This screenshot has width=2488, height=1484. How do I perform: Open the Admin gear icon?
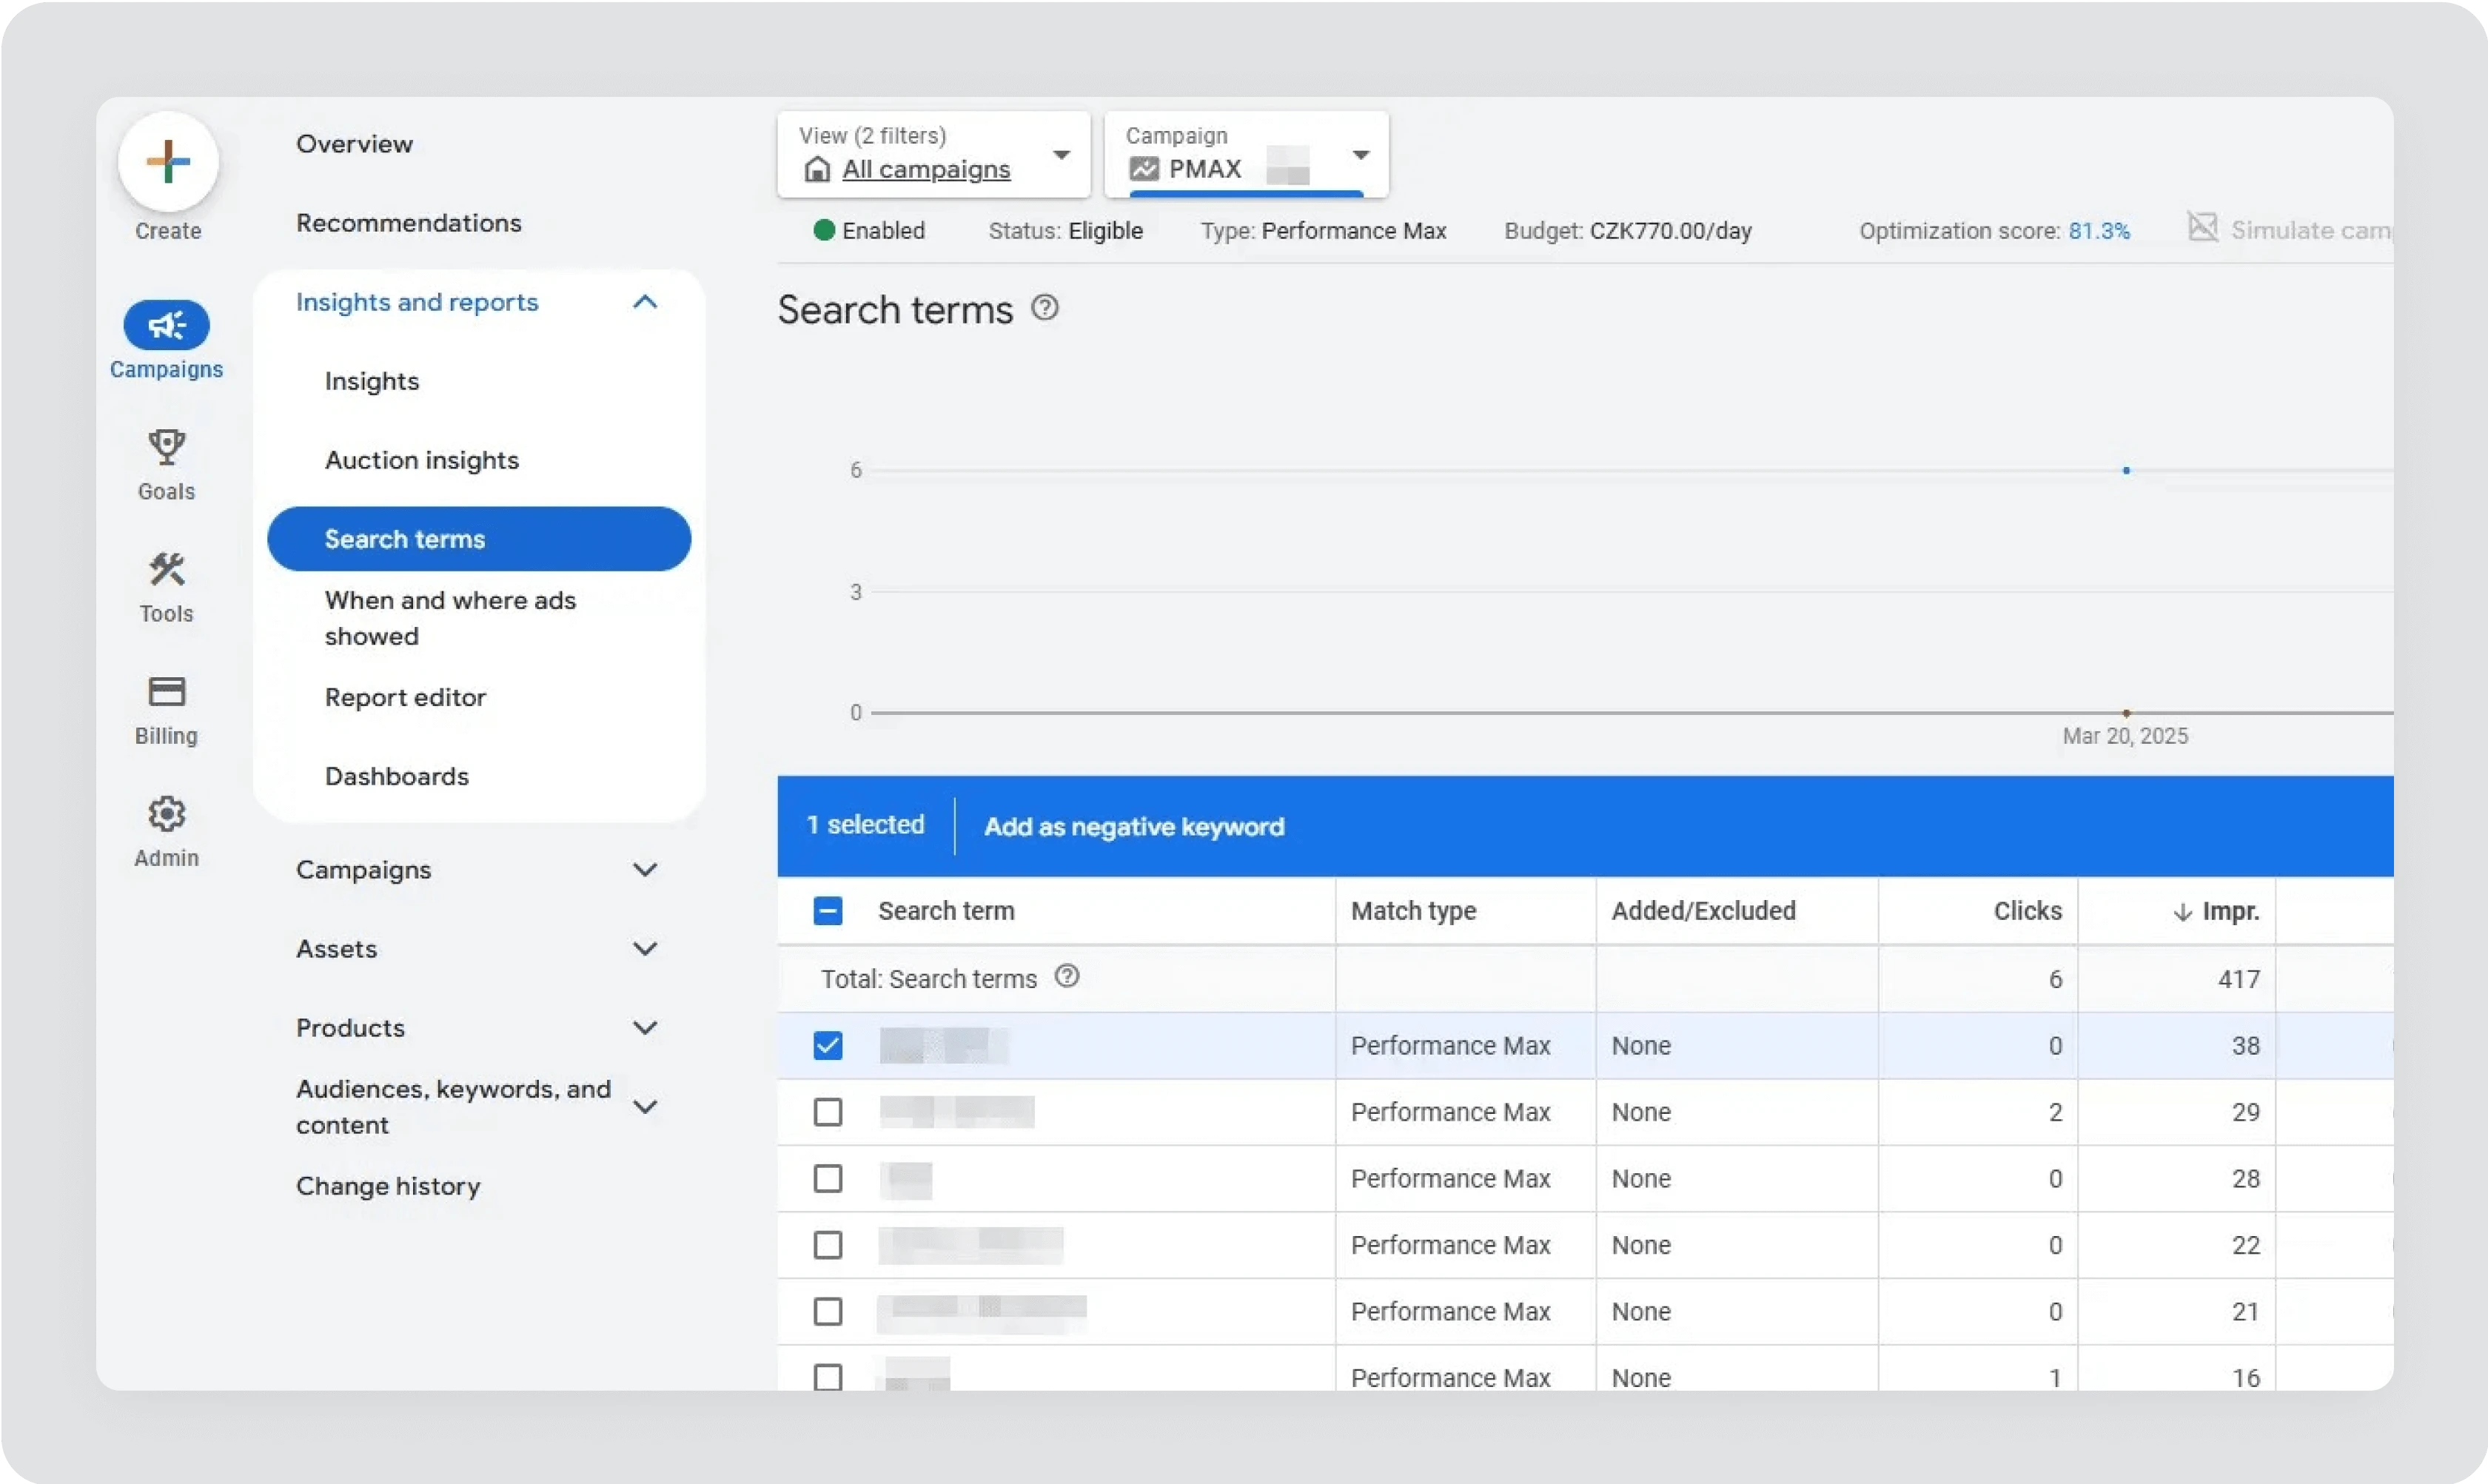(x=166, y=814)
